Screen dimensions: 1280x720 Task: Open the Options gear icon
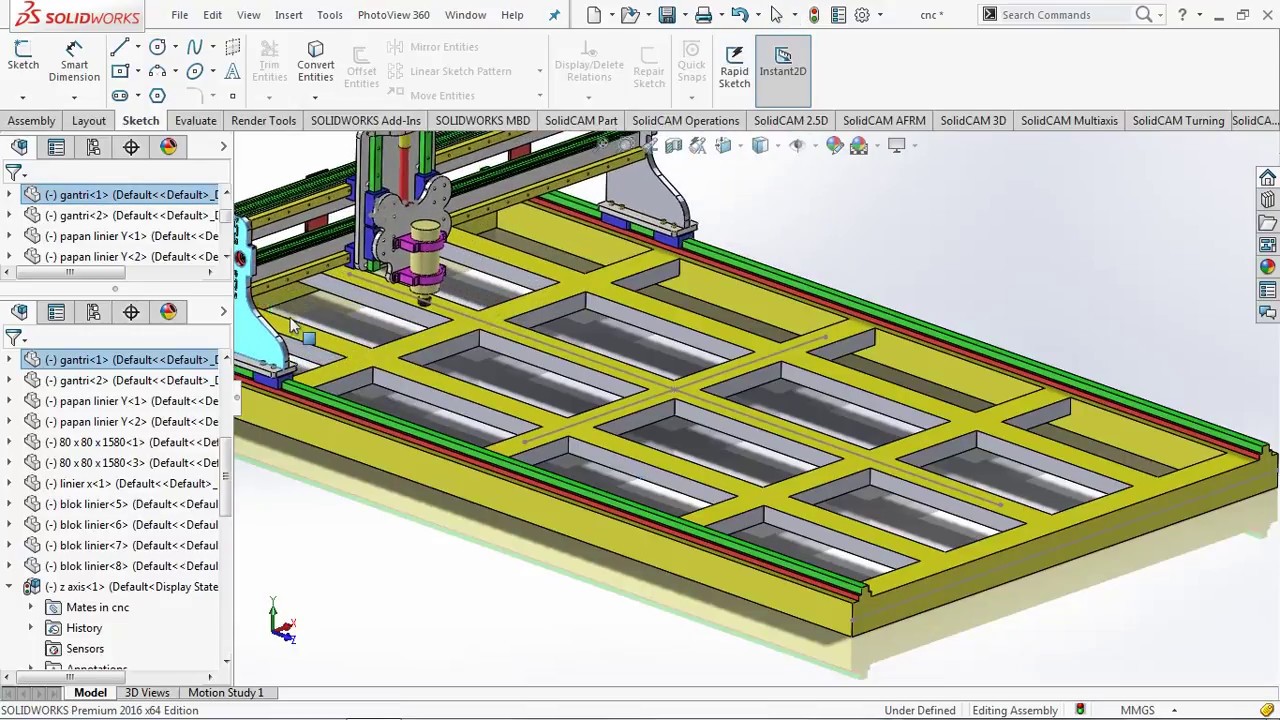pyautogui.click(x=862, y=15)
